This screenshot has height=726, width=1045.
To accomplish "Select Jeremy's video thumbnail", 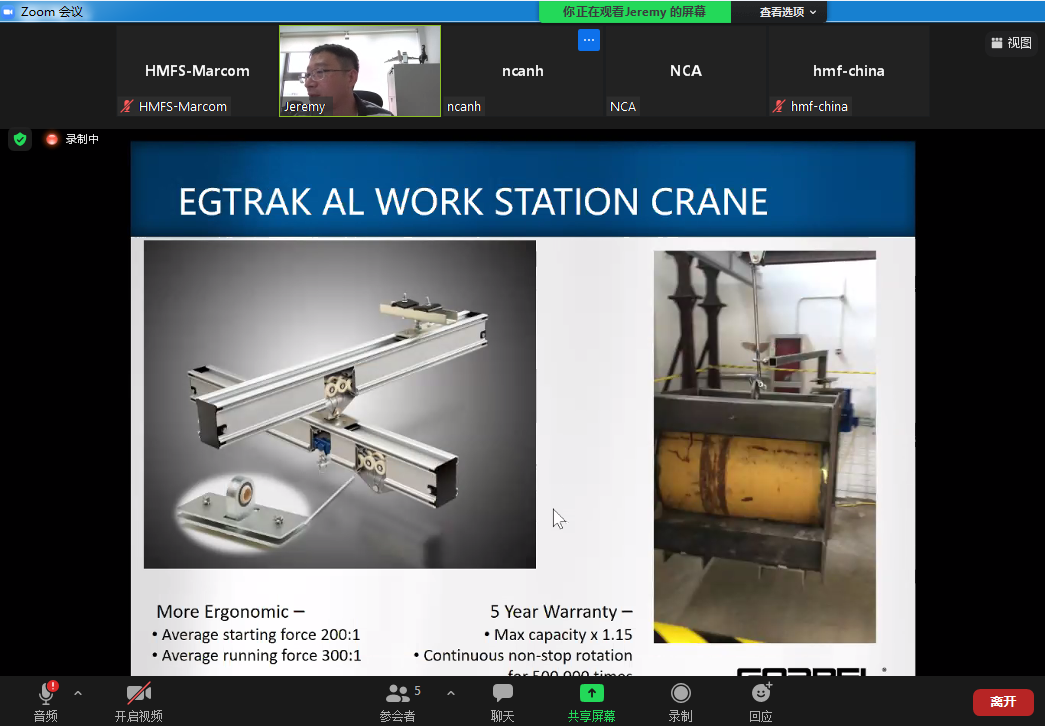I will (x=359, y=70).
